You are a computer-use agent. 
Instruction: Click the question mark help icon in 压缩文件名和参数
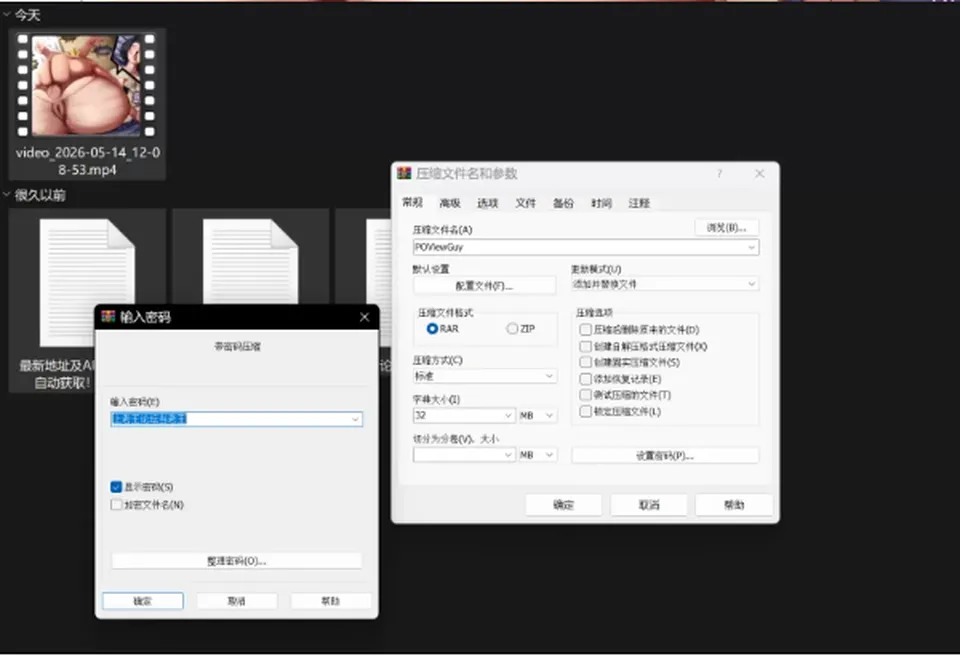719,174
